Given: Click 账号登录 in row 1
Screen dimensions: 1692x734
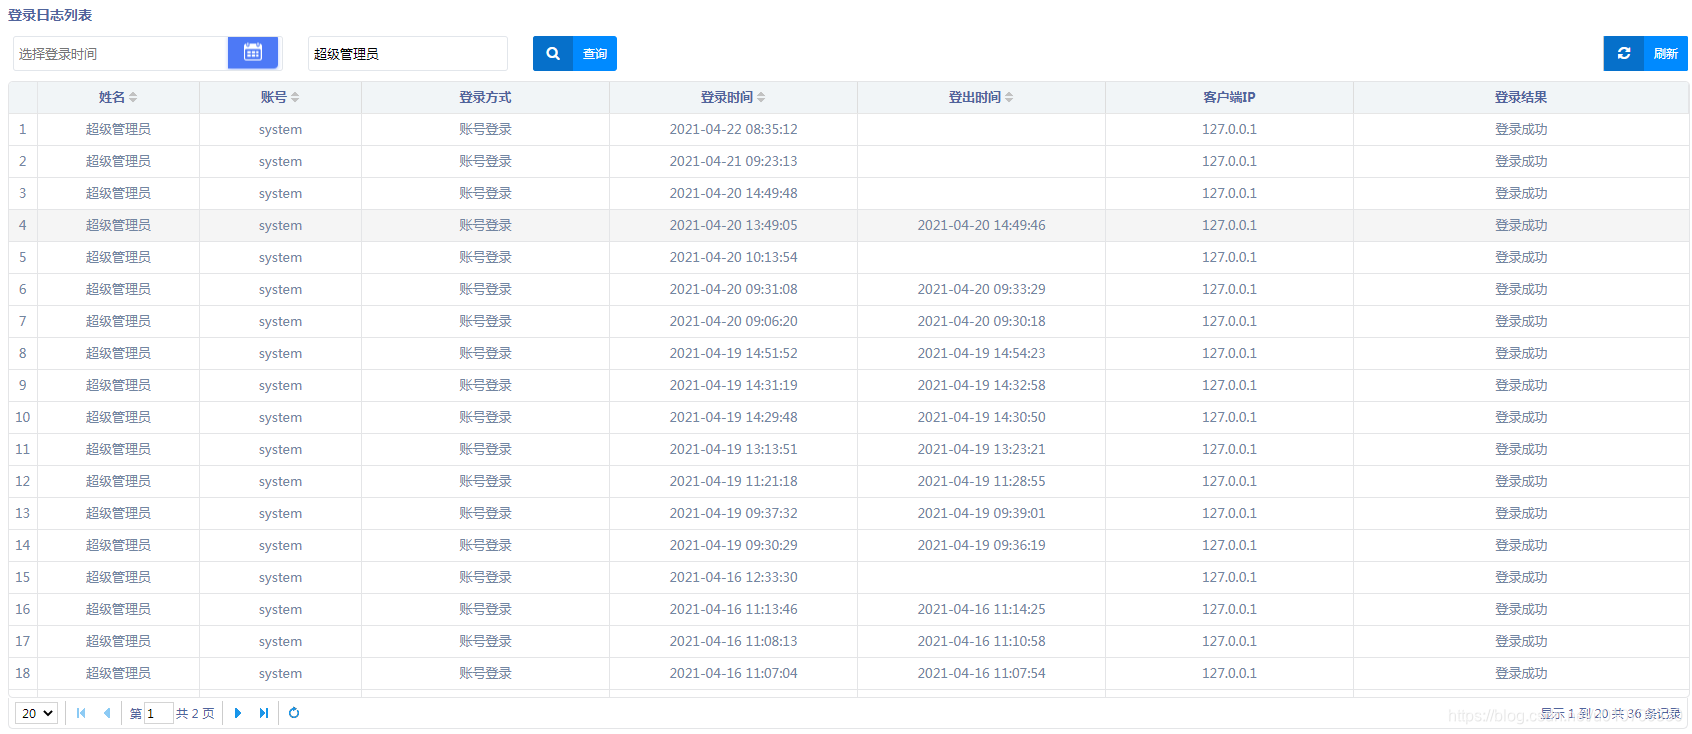Looking at the screenshot, I should coord(485,129).
